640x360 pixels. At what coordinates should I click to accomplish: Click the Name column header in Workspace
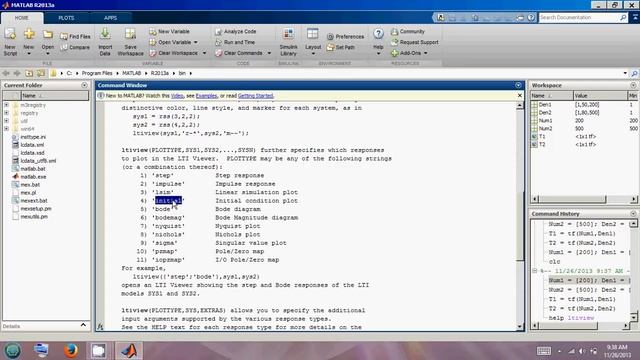tap(552, 96)
